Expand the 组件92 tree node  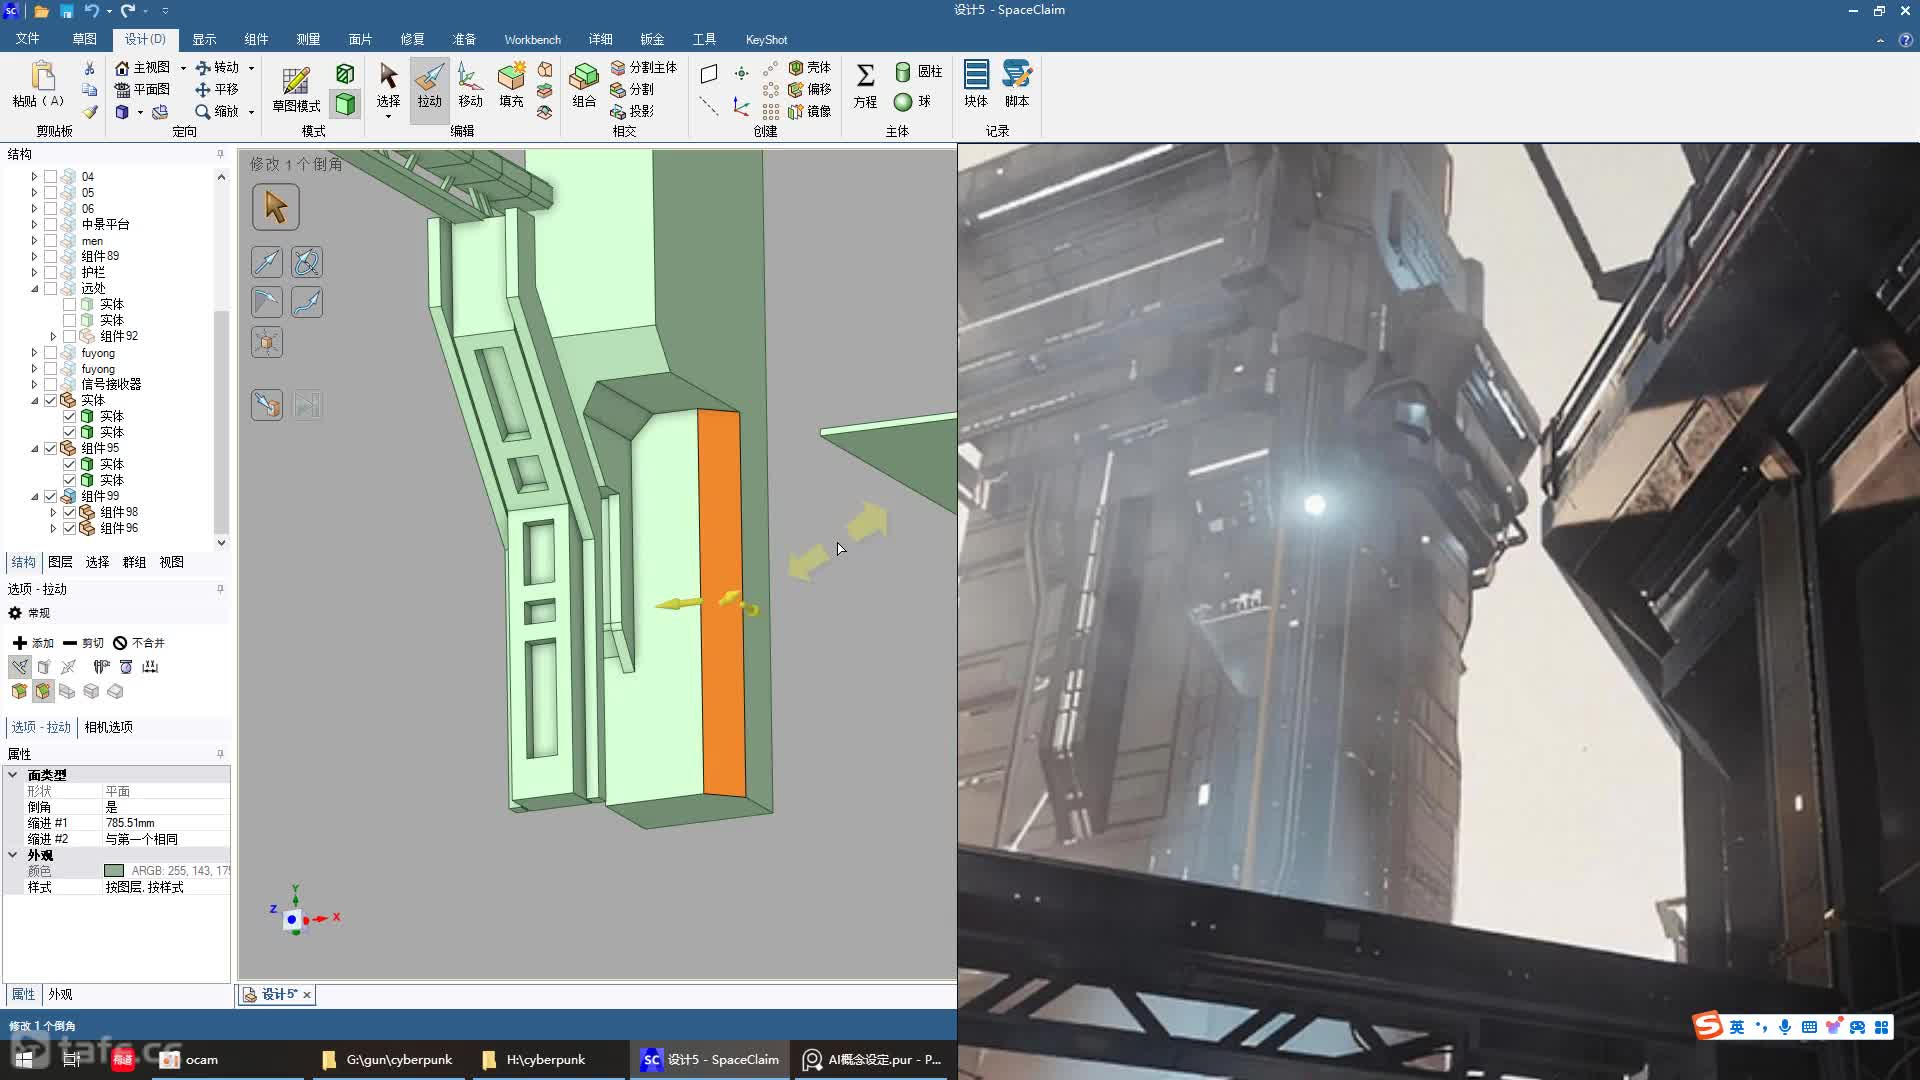pos(53,336)
